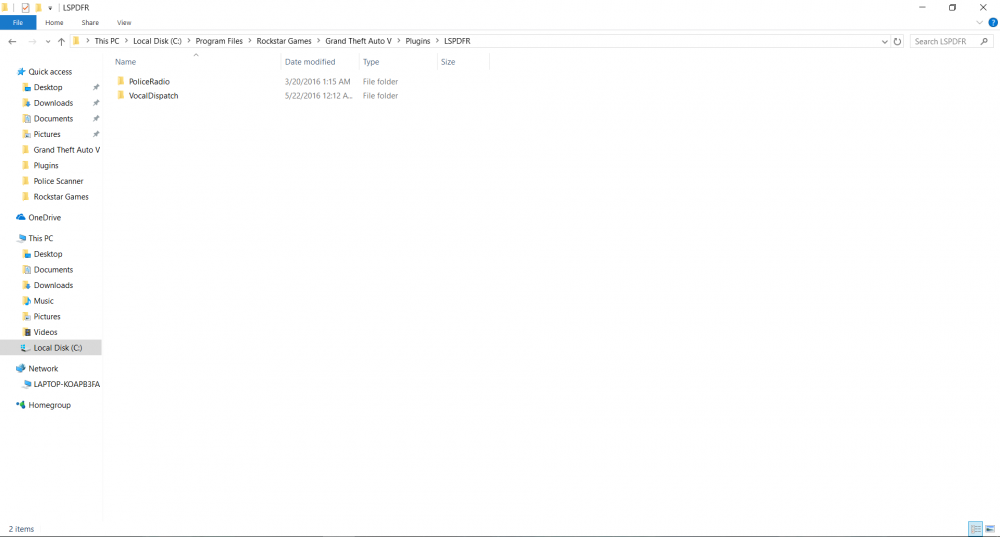The height and width of the screenshot is (537, 1000).
Task: Go up one folder level
Action: pyautogui.click(x=61, y=41)
